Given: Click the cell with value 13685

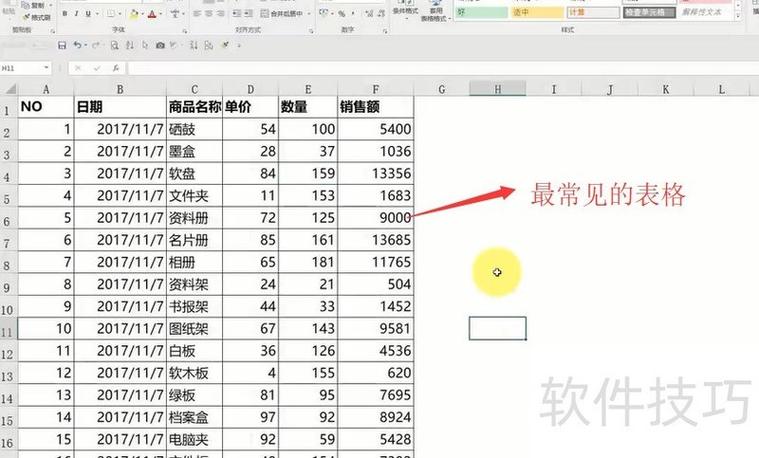Looking at the screenshot, I should [x=376, y=240].
